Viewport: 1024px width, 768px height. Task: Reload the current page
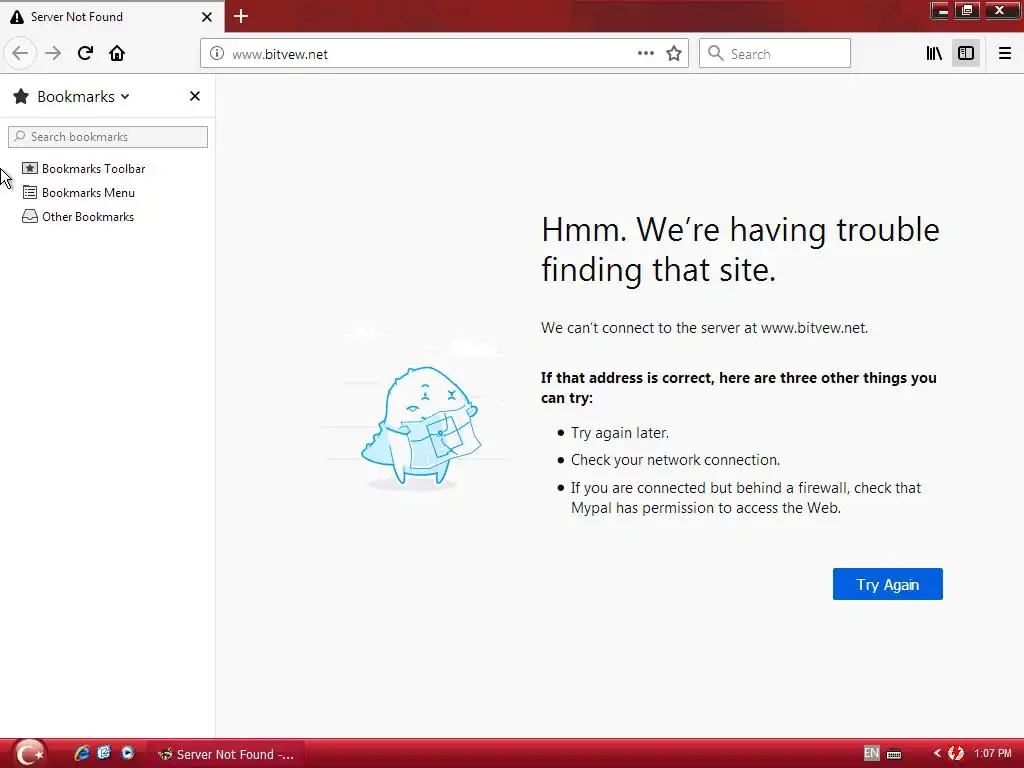point(86,54)
